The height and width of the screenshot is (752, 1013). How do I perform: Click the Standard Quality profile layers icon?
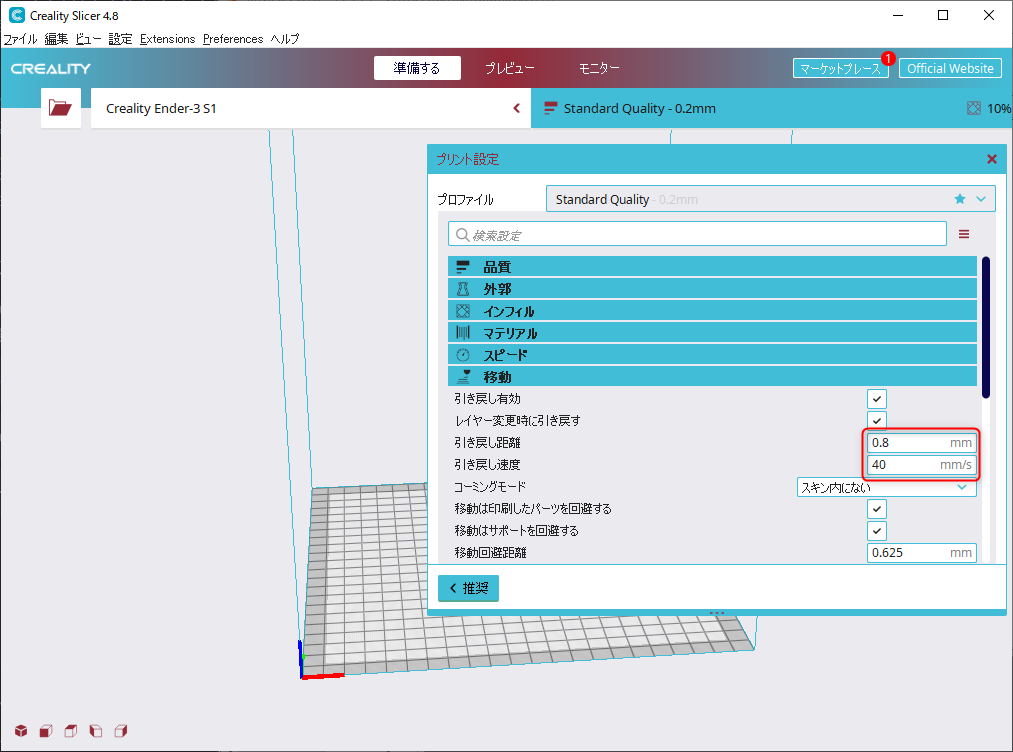pyautogui.click(x=550, y=109)
